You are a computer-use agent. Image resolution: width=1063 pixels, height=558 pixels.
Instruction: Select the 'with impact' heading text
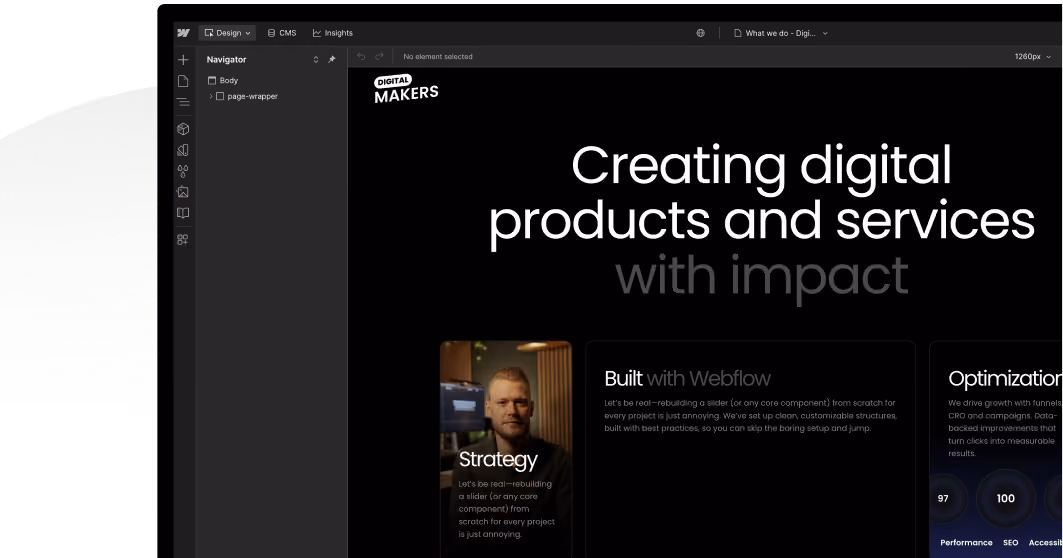(x=761, y=277)
